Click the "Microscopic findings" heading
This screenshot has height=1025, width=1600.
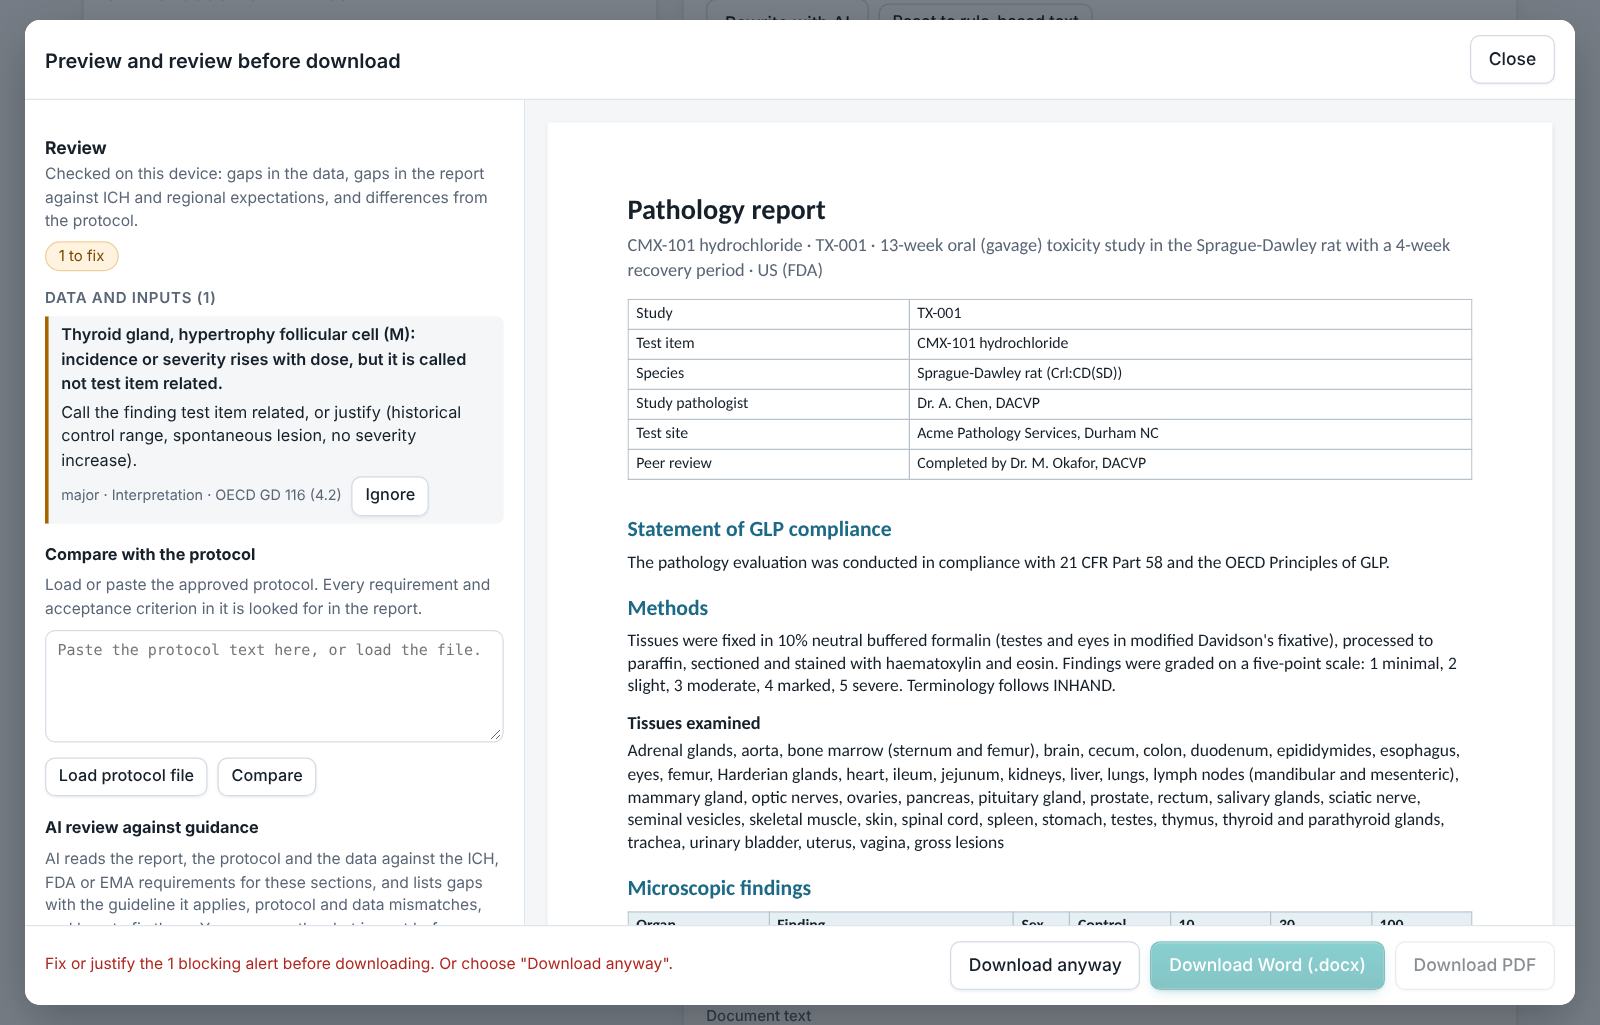tap(719, 888)
